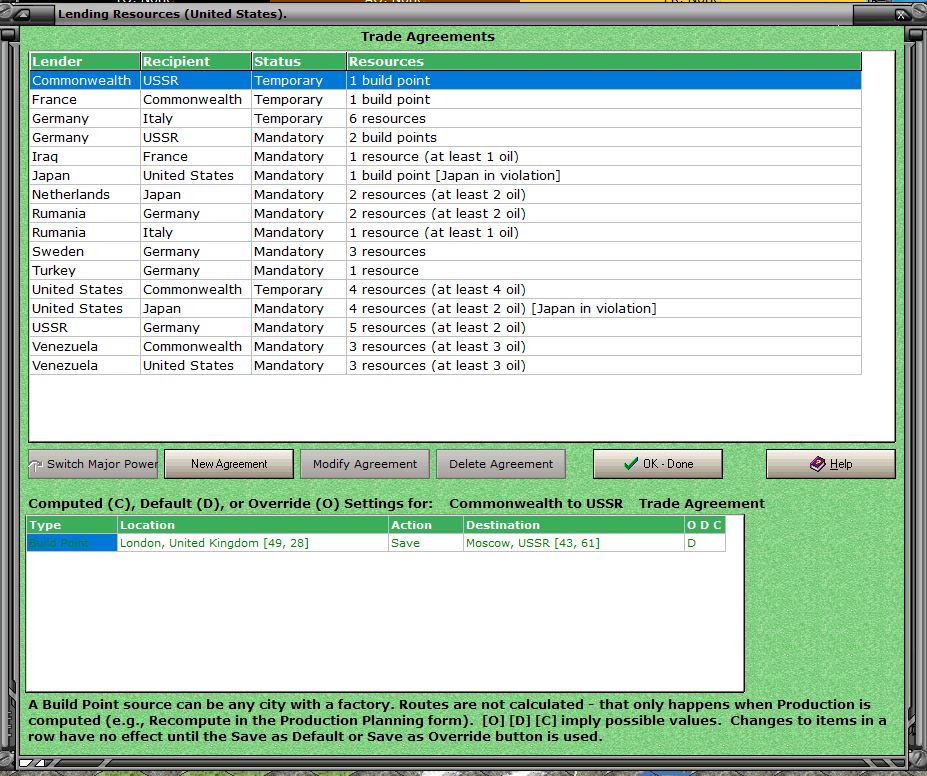Screen dimensions: 927x776
Task: Click the Action column header
Action: click(x=426, y=525)
